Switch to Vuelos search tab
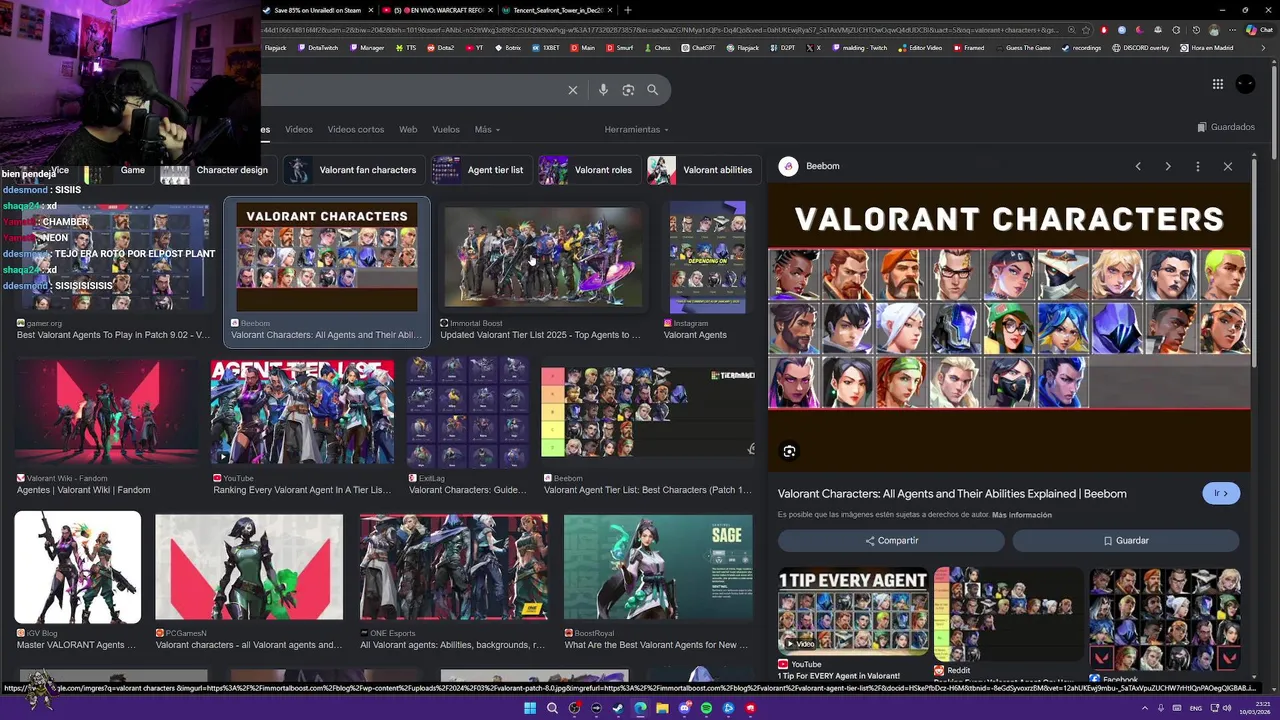This screenshot has width=1280, height=720. point(446,129)
